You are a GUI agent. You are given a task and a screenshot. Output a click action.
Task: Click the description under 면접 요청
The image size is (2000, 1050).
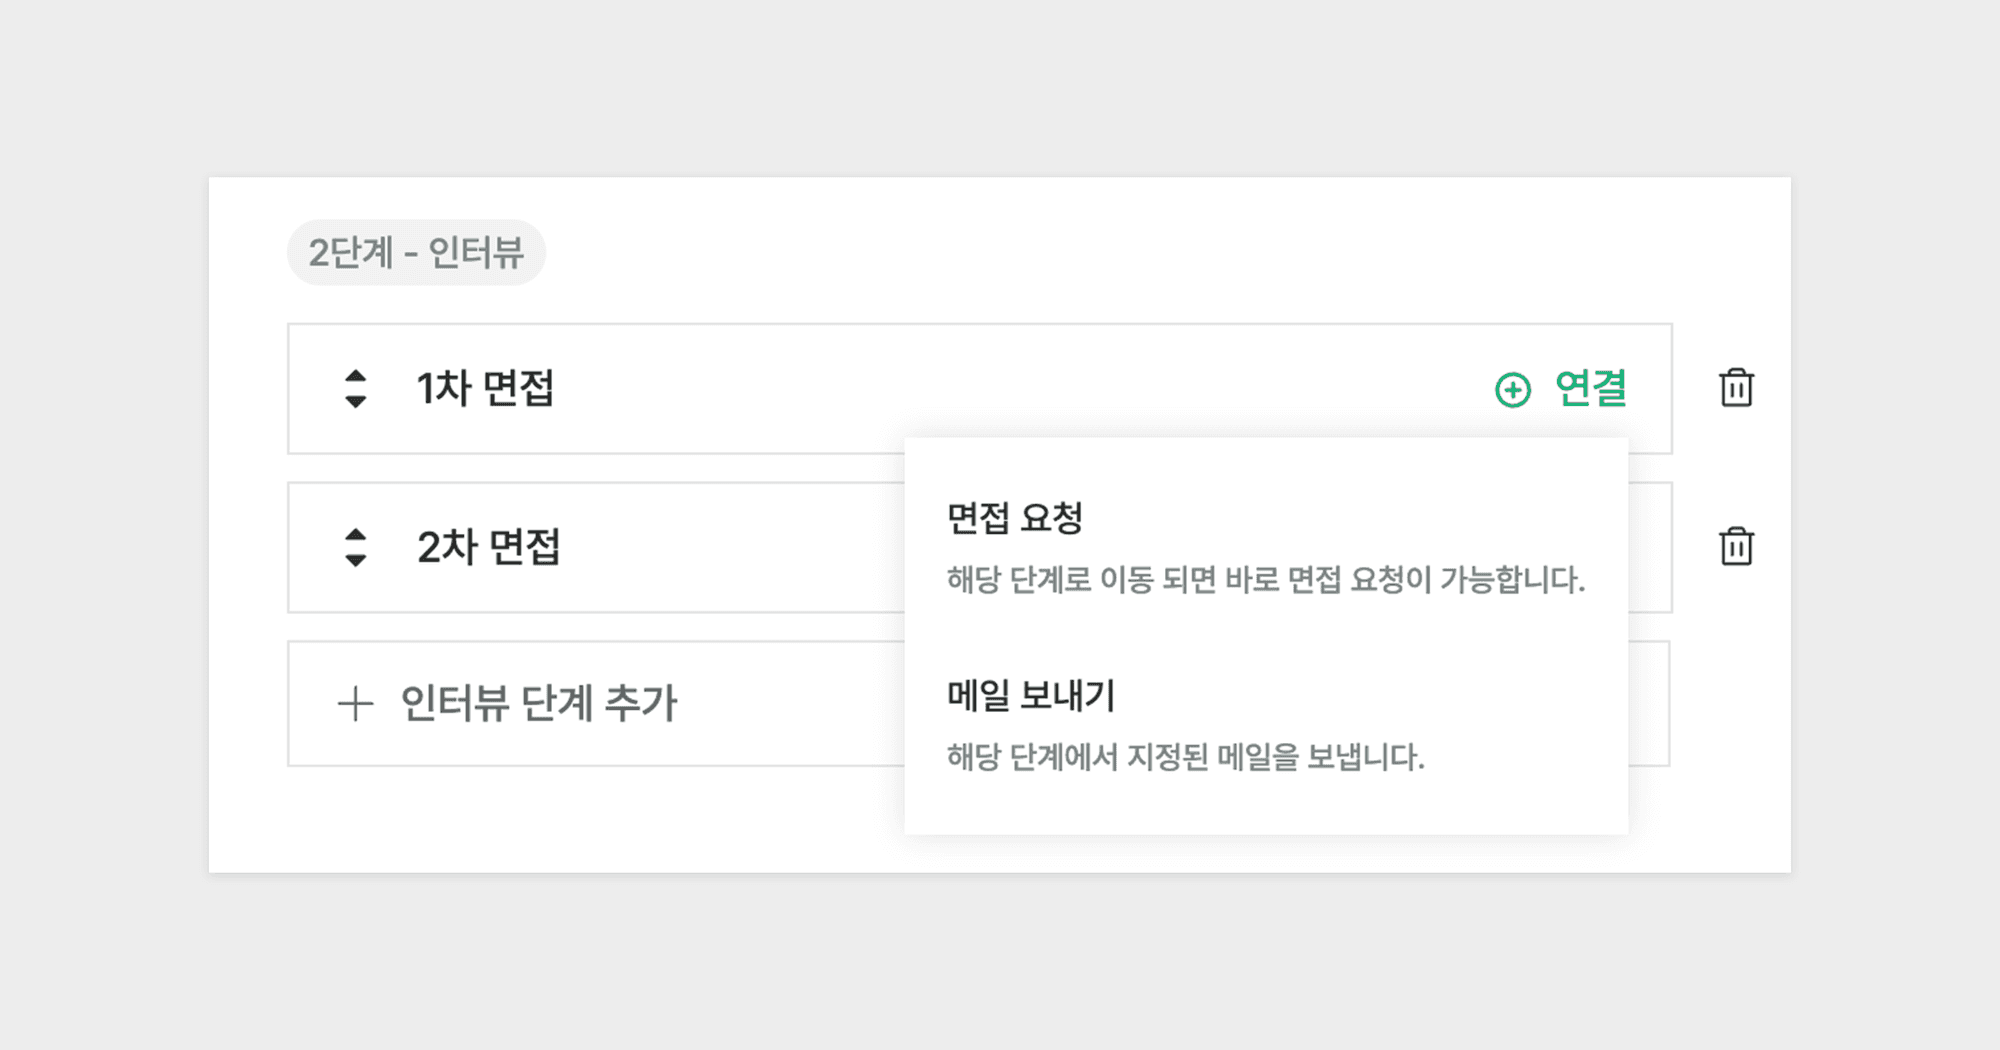[x=1265, y=580]
